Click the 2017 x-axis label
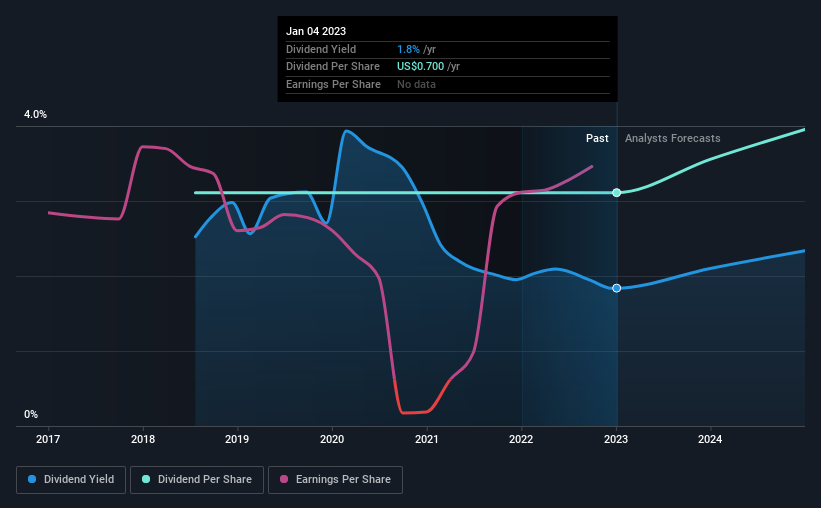 48,439
